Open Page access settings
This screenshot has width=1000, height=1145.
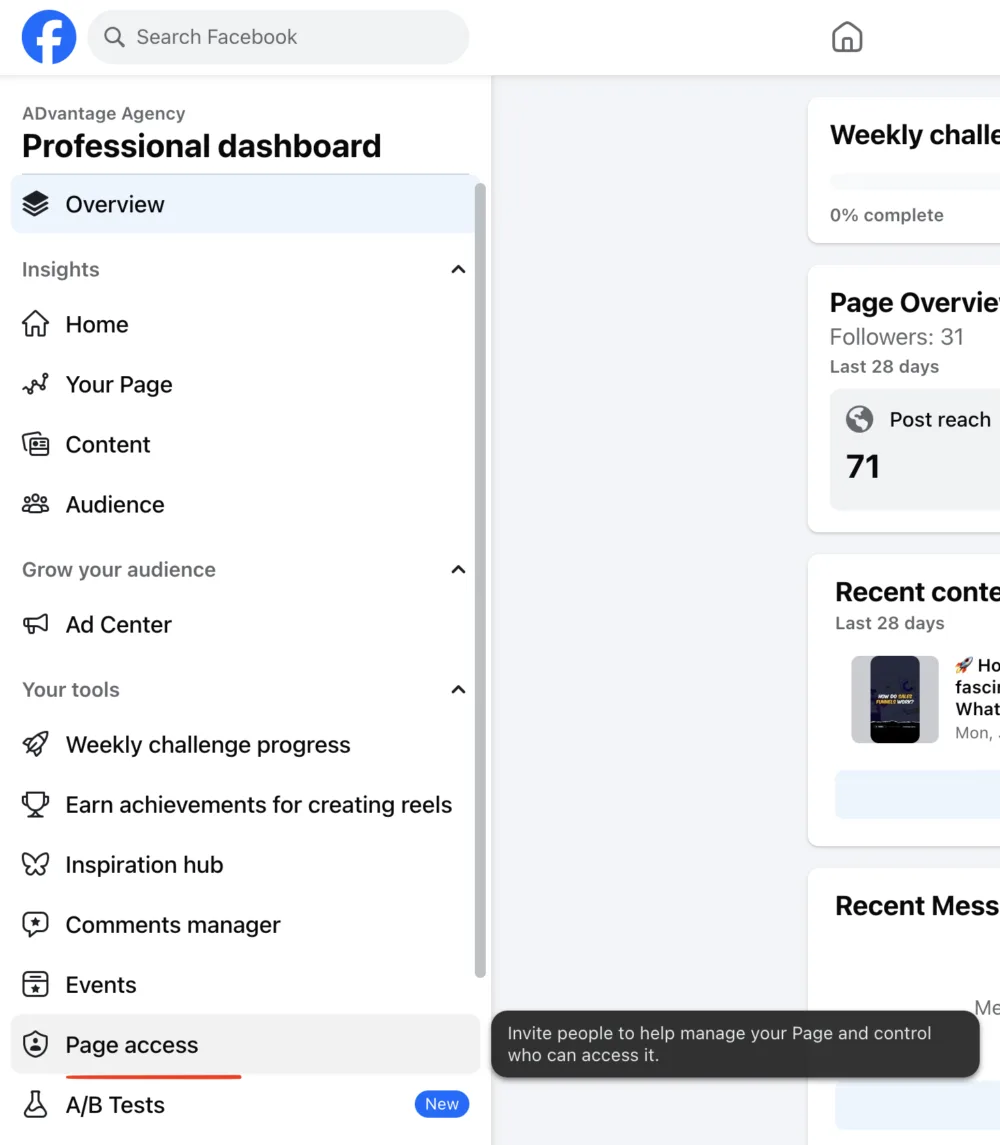(132, 1045)
